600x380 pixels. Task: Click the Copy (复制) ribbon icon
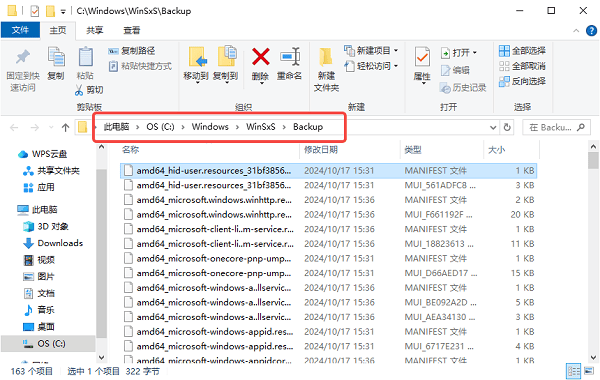(x=56, y=57)
